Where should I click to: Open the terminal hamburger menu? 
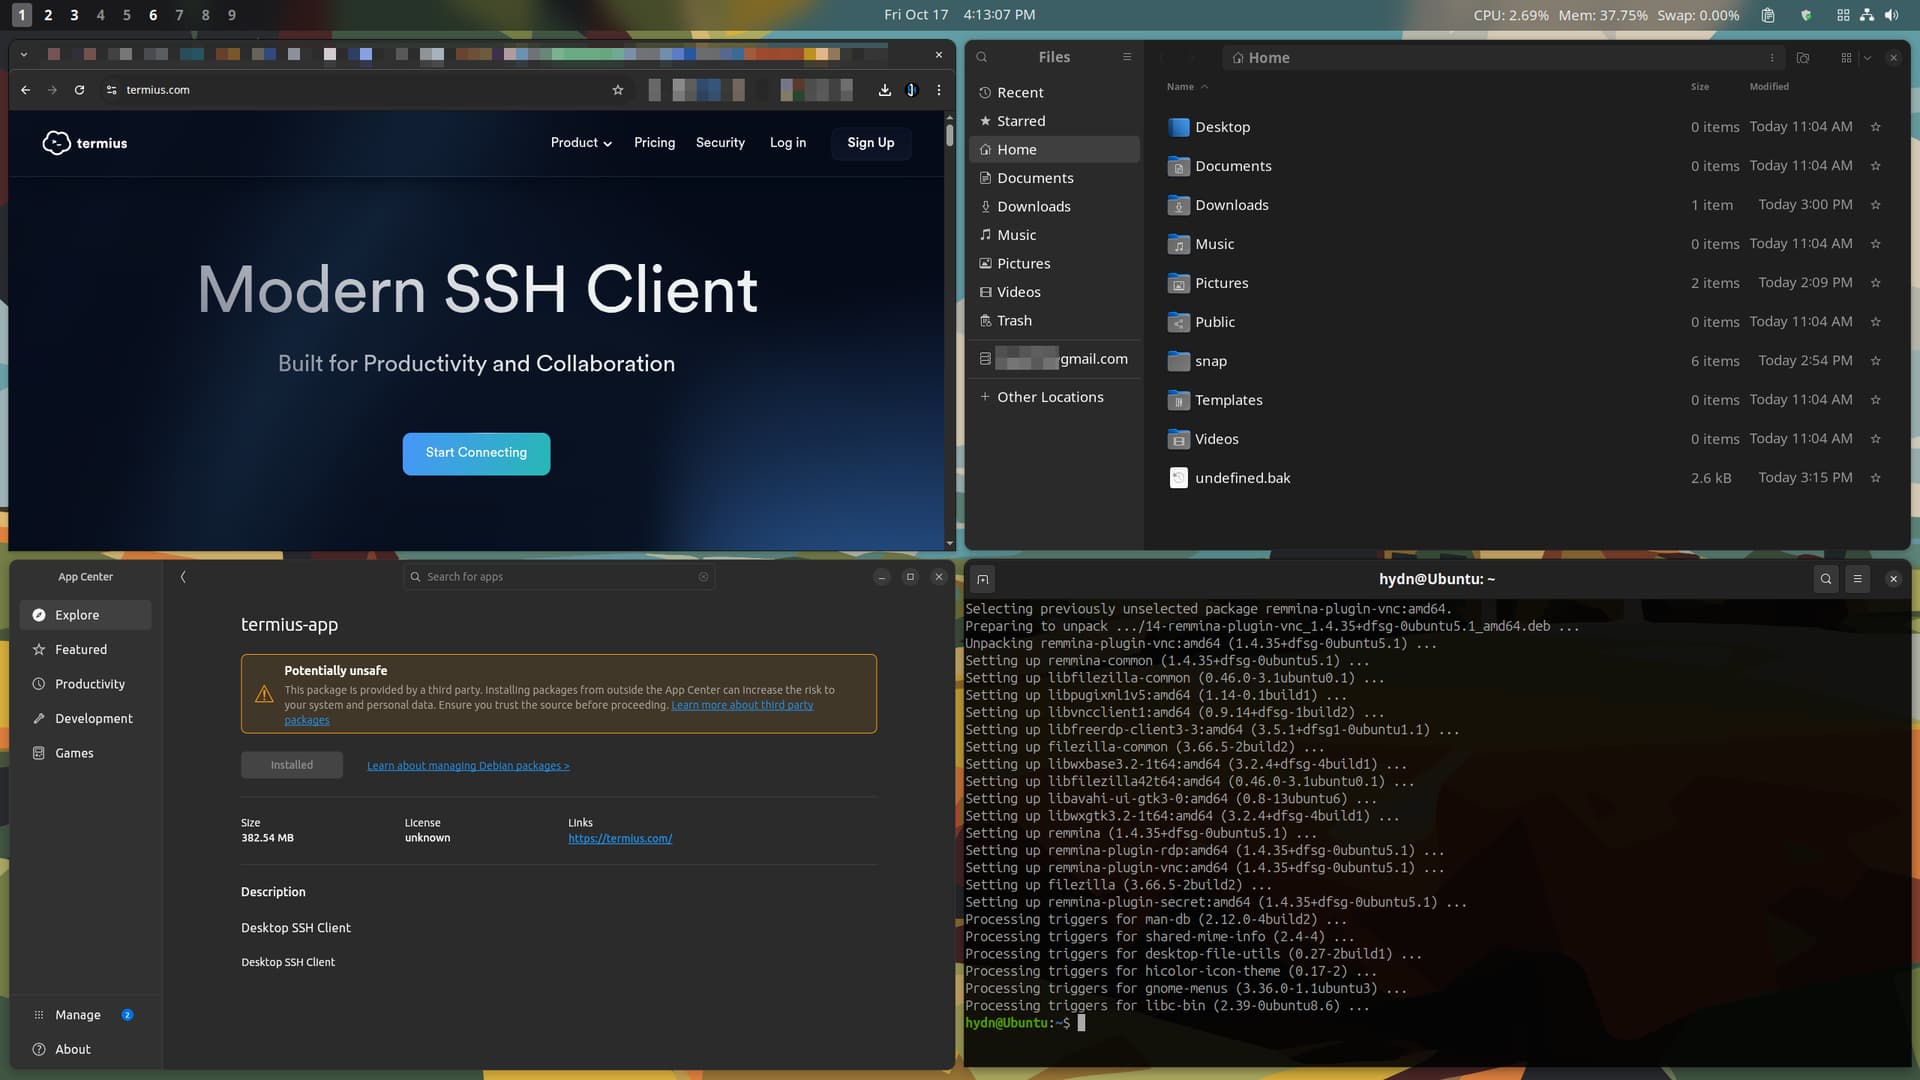point(1858,579)
